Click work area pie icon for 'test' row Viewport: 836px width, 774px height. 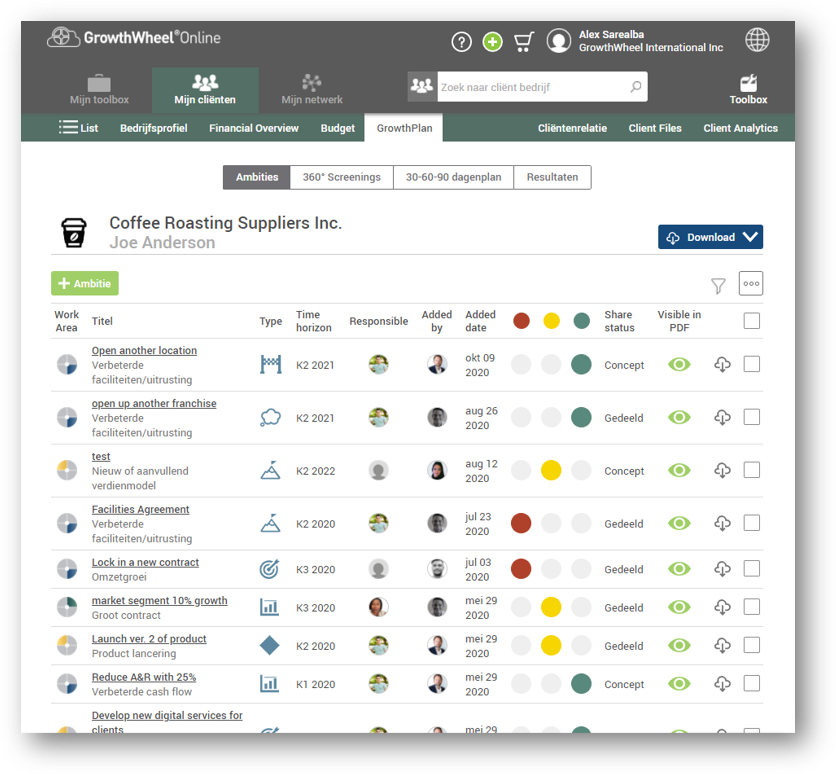(x=67, y=470)
